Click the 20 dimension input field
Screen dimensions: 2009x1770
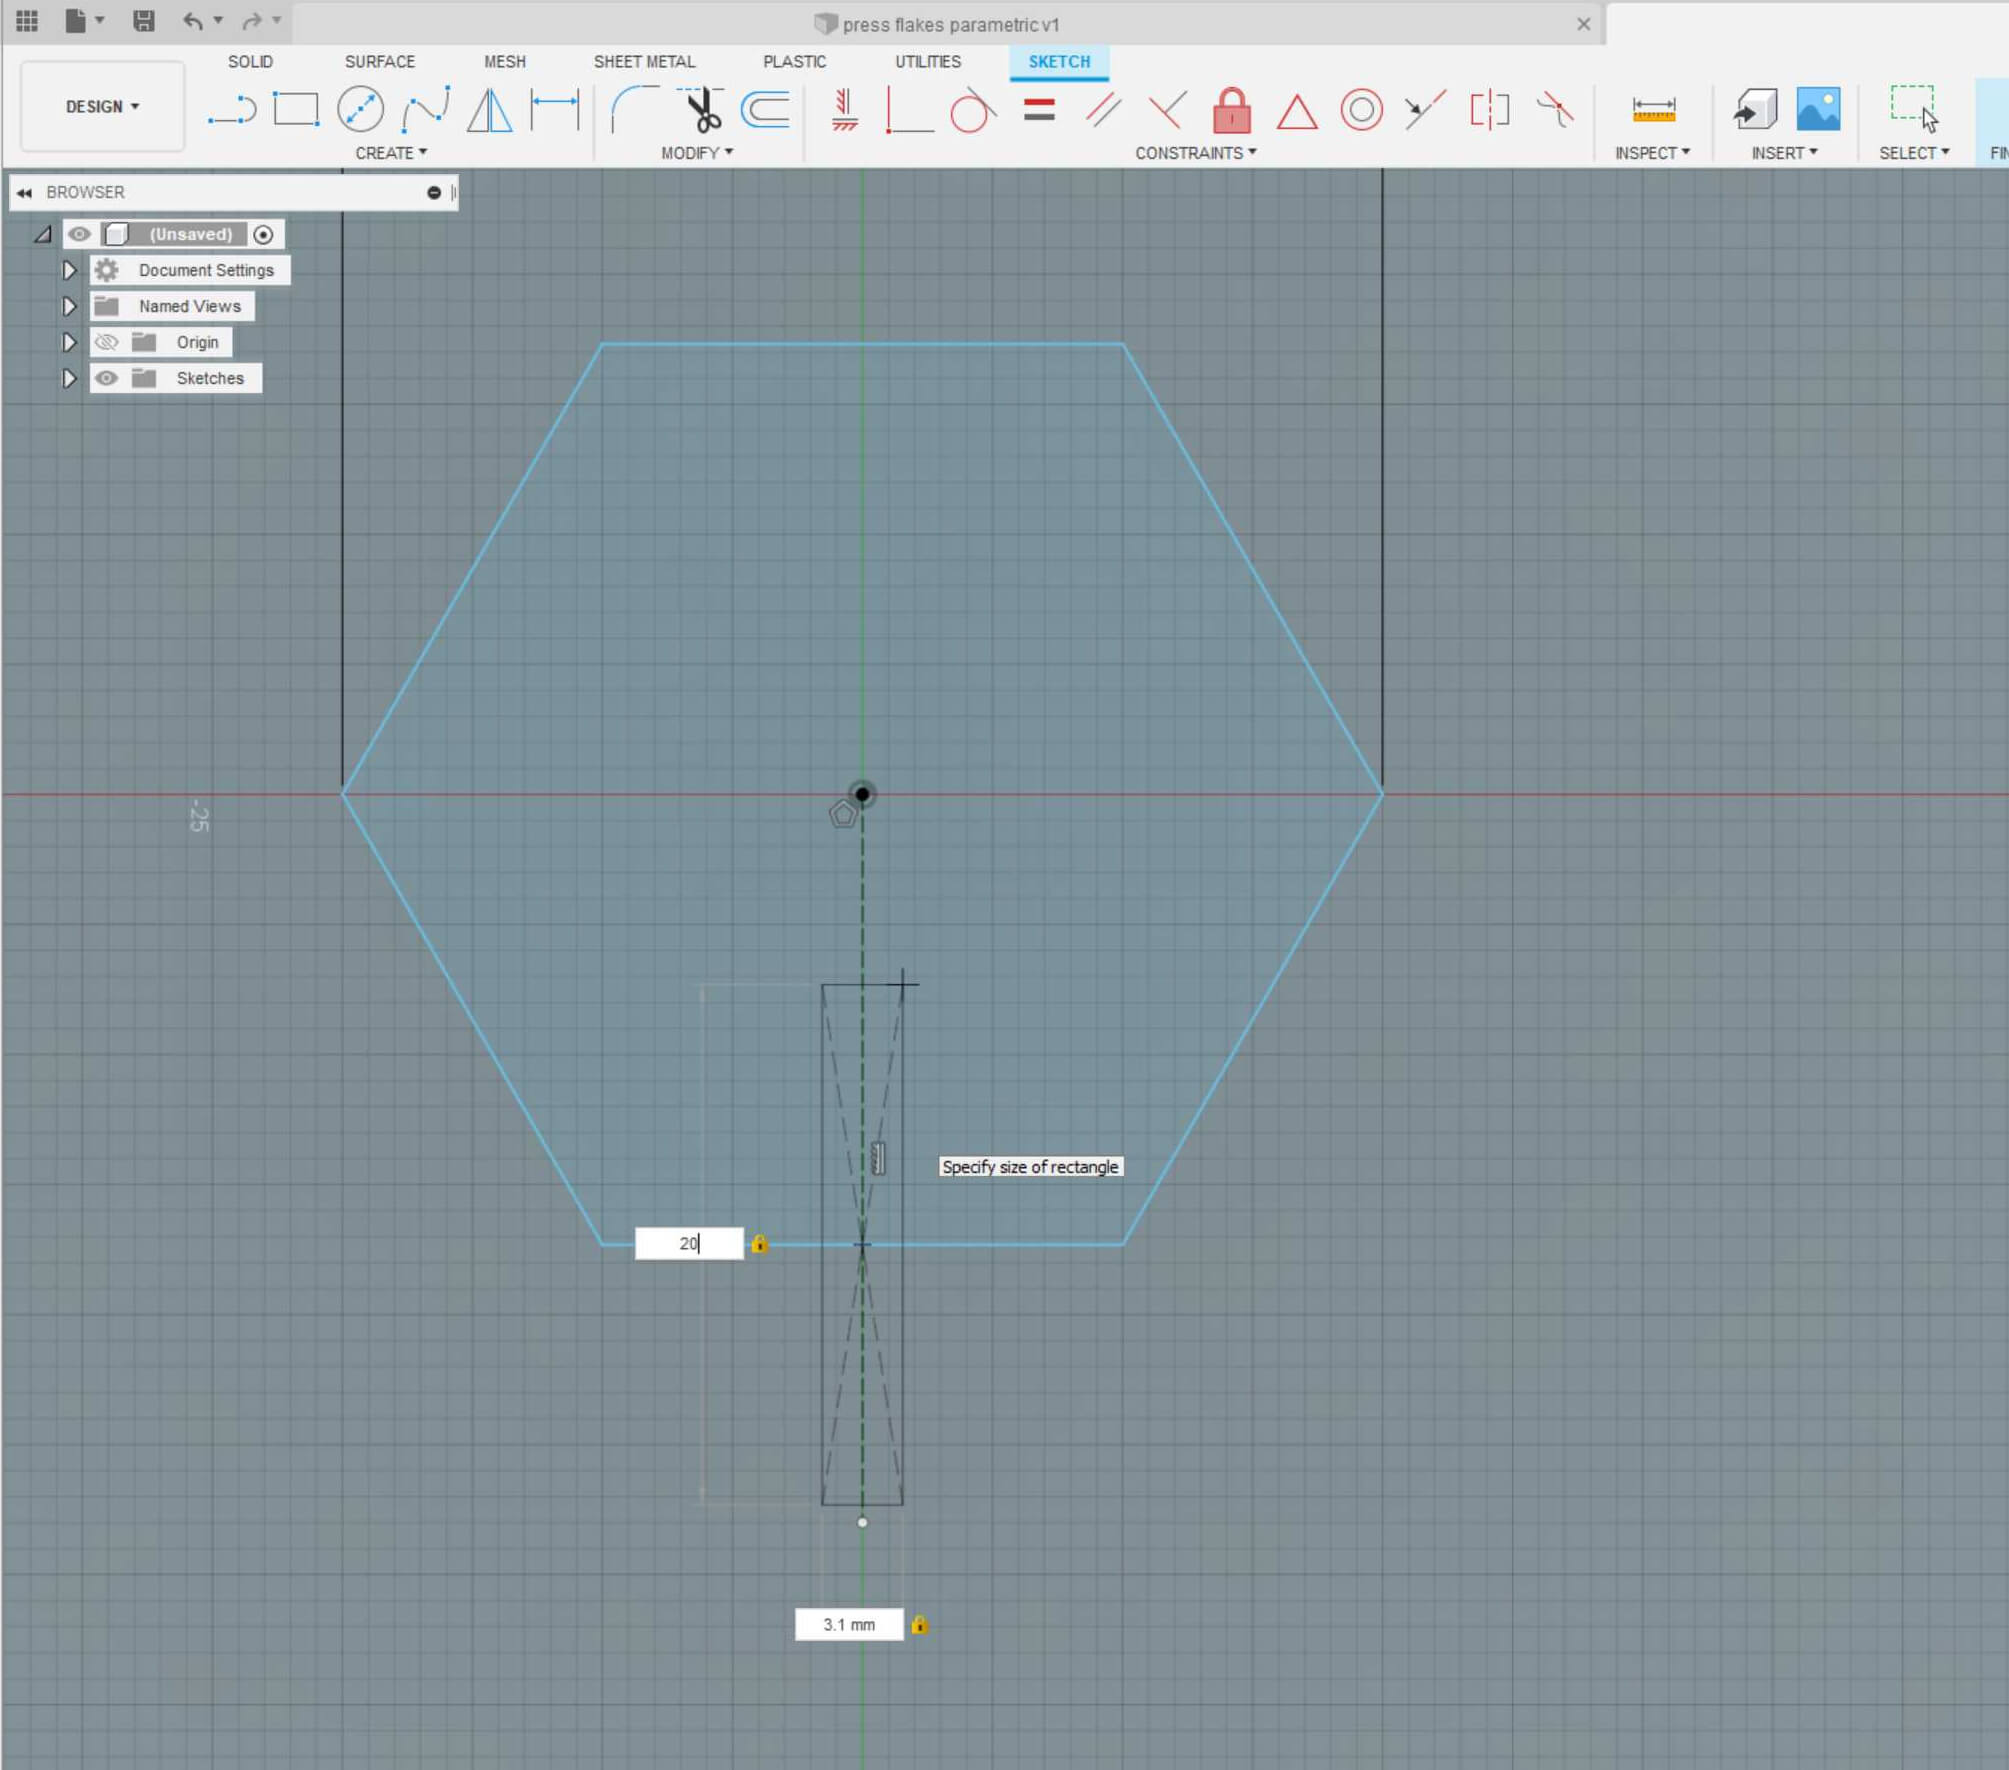(x=689, y=1243)
